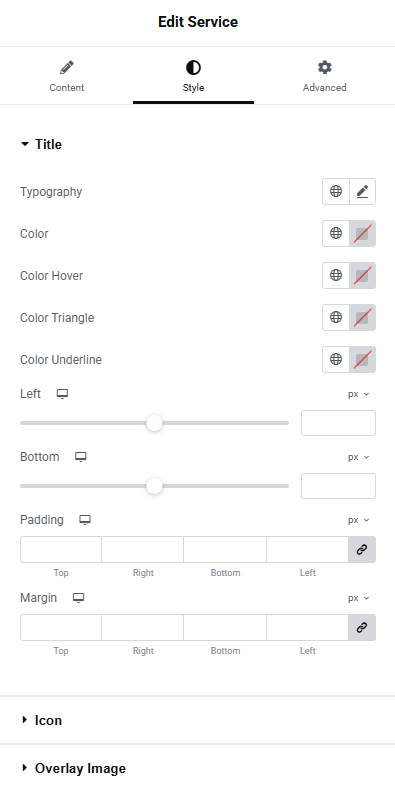This screenshot has width=395, height=796.
Task: Click responsive device icon beside Bottom
Action: click(81, 457)
